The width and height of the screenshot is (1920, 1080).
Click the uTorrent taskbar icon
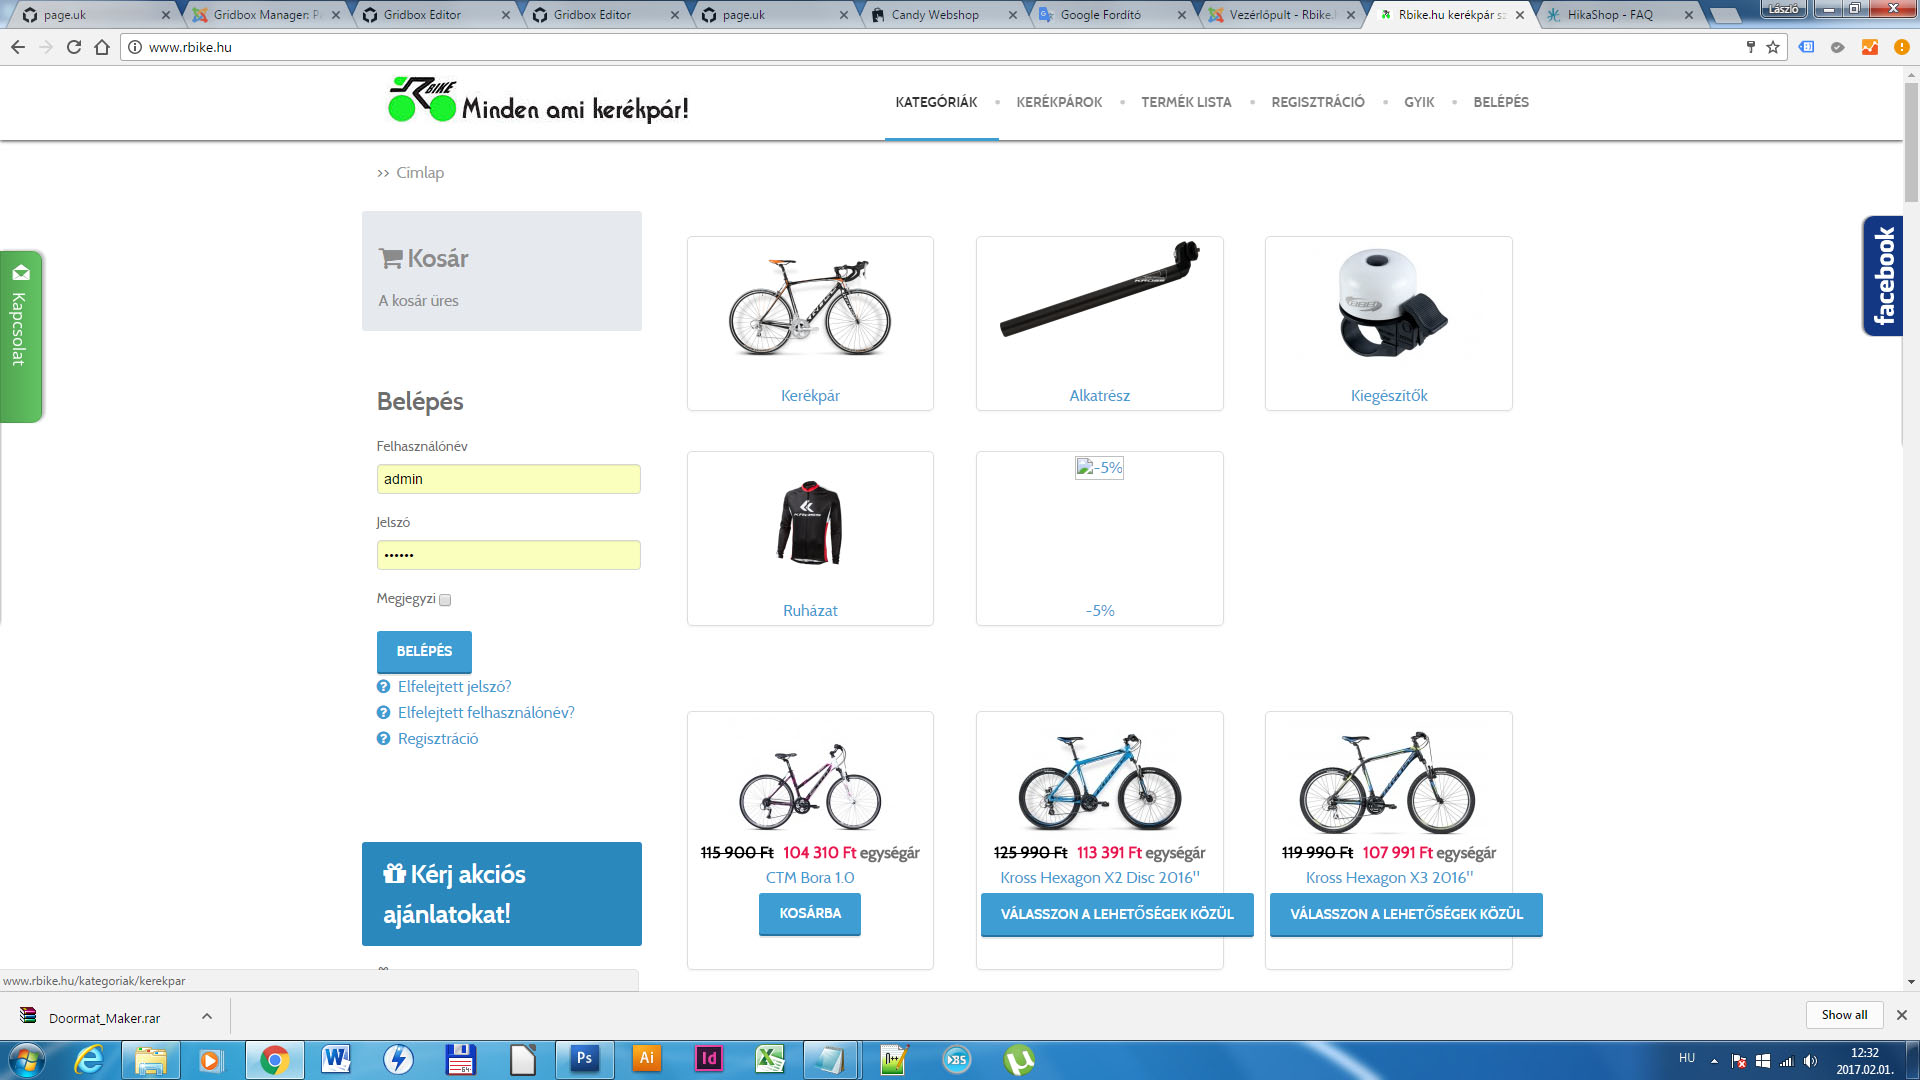point(1018,1059)
